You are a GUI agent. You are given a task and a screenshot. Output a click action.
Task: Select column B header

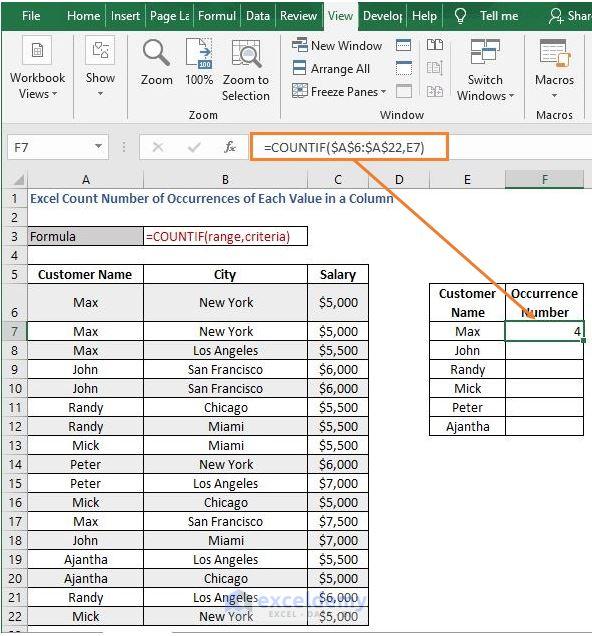click(x=225, y=180)
